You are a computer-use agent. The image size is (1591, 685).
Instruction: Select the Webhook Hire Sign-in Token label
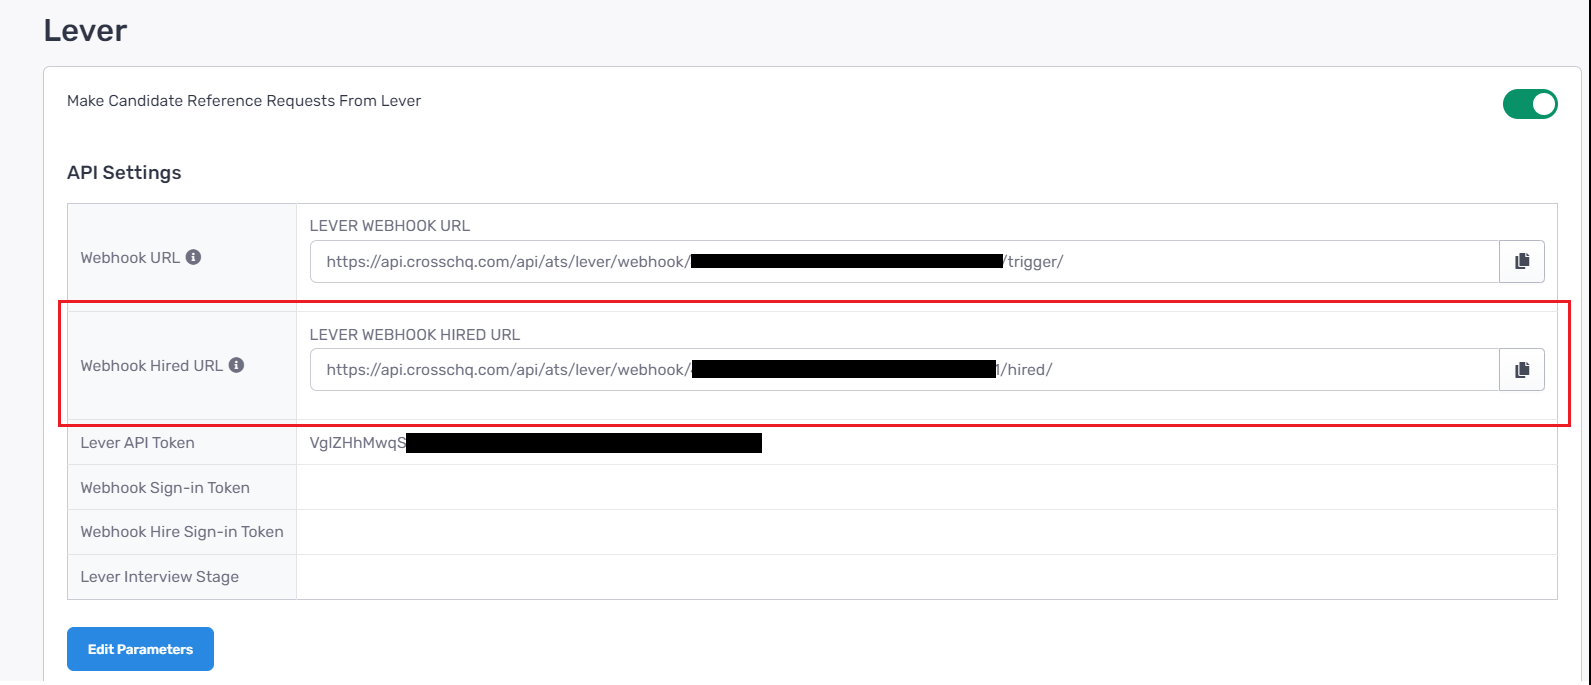click(182, 531)
